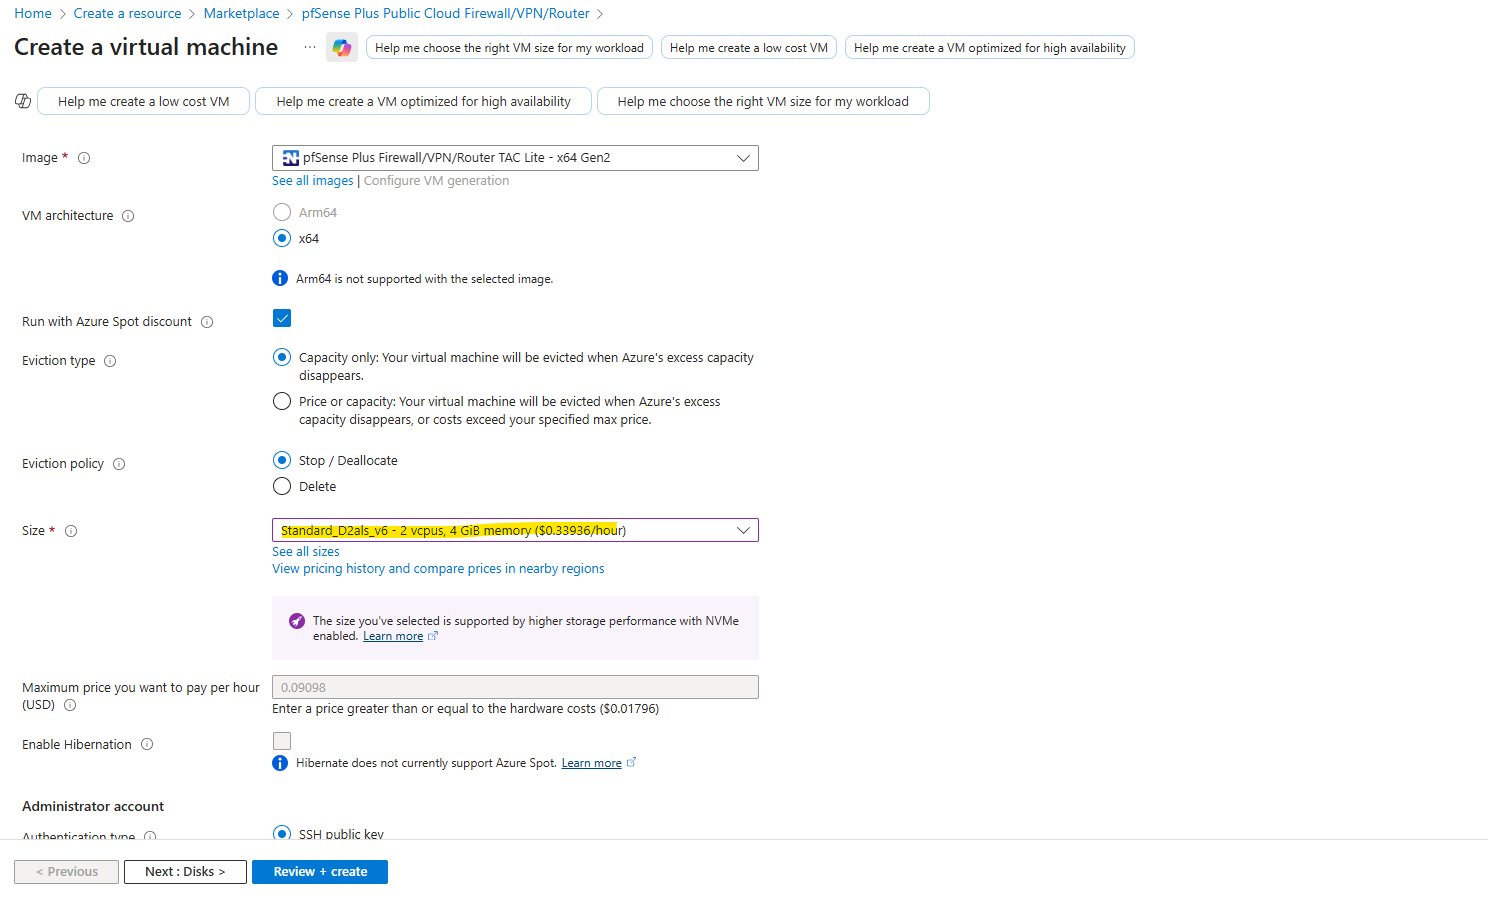Click the purple NVMe rocket icon
This screenshot has width=1488, height=899.
pyautogui.click(x=297, y=621)
